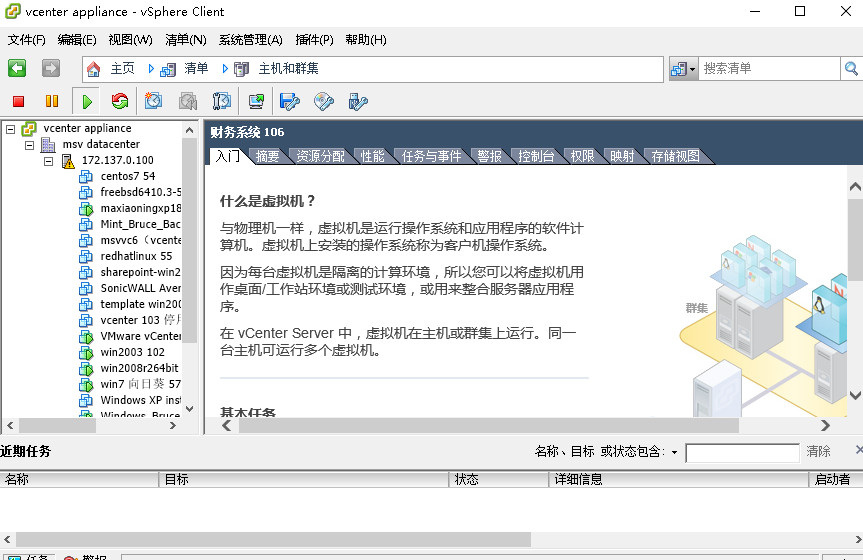Open the 帮助(H) menu
The width and height of the screenshot is (863, 560).
click(x=366, y=40)
